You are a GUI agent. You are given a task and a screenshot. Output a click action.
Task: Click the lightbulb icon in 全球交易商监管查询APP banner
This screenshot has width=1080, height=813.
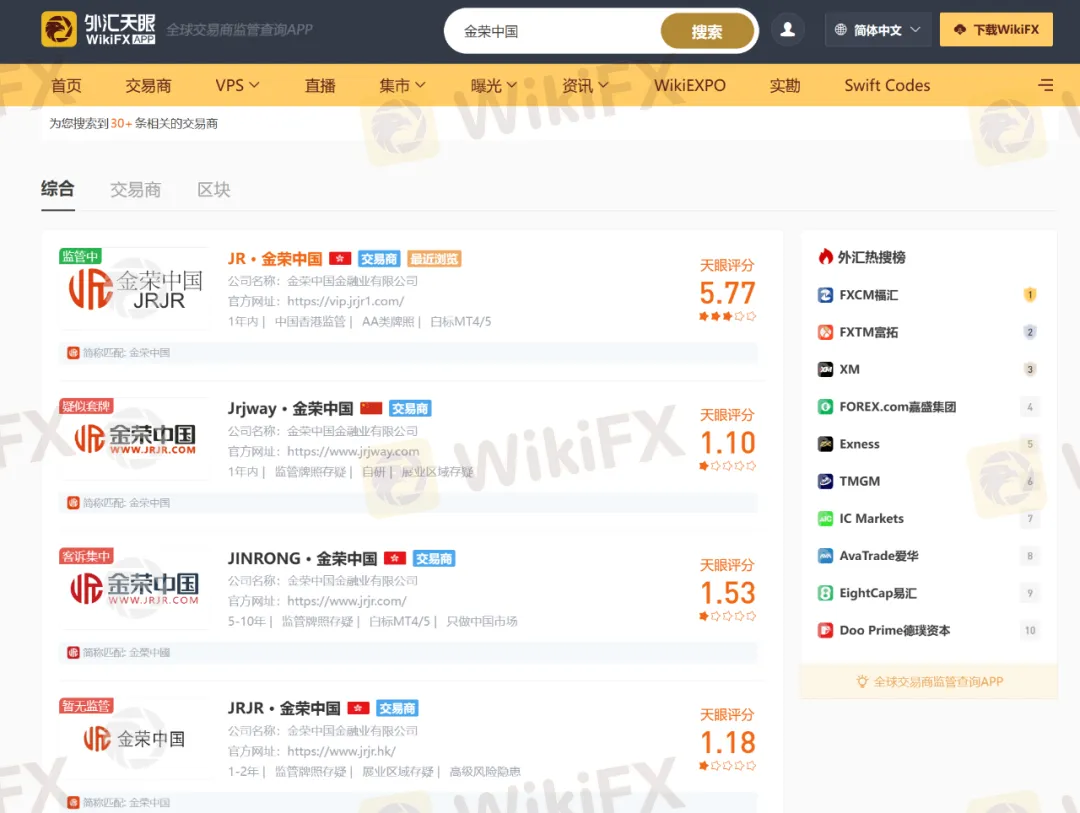pos(862,681)
